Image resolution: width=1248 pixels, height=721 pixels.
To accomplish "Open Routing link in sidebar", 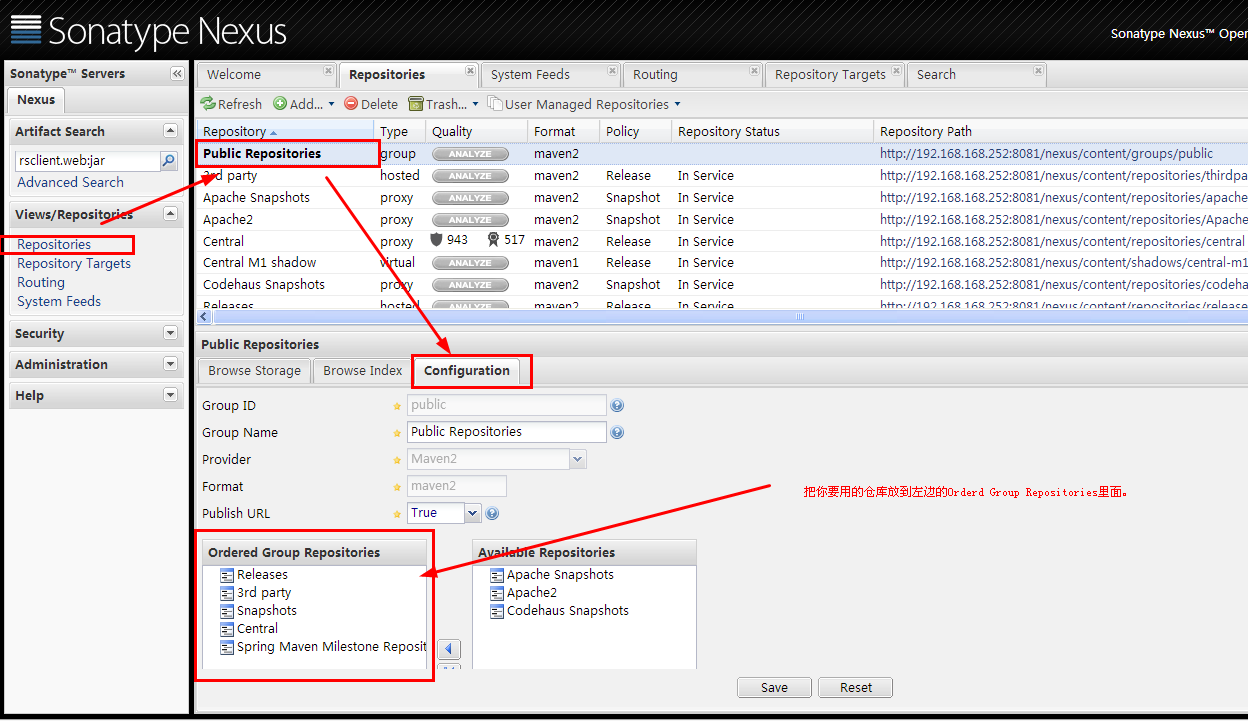I will click(41, 282).
